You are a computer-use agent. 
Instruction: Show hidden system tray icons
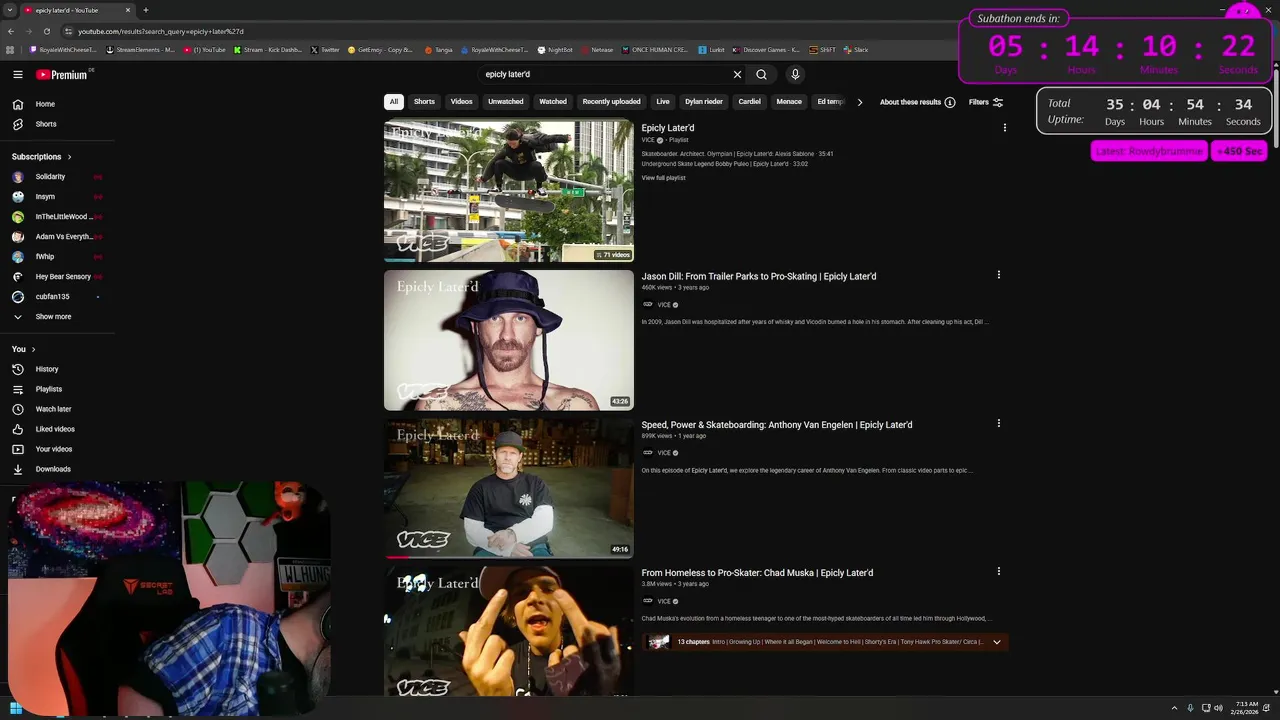pos(1175,708)
